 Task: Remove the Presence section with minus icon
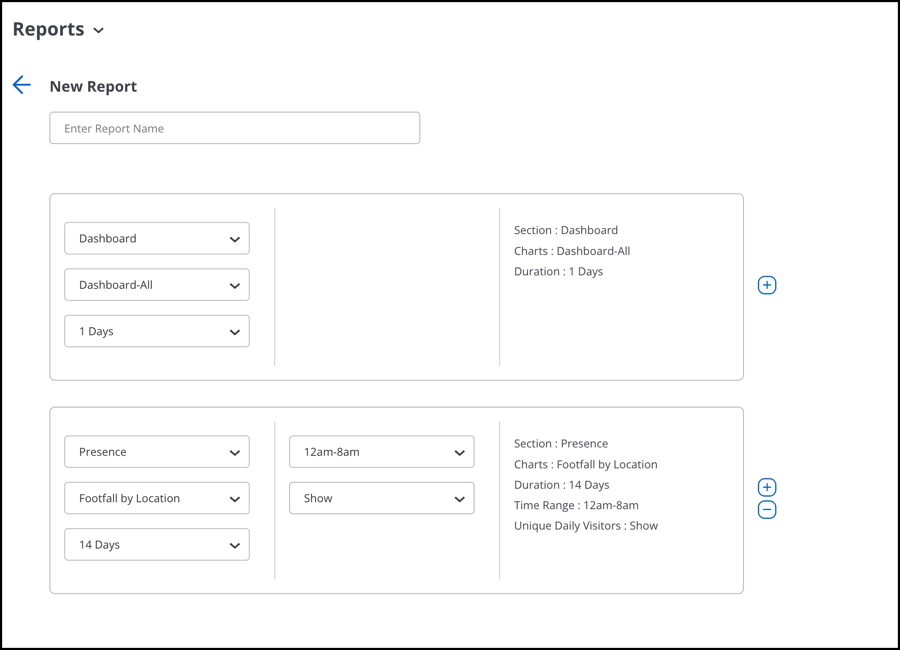click(x=767, y=509)
